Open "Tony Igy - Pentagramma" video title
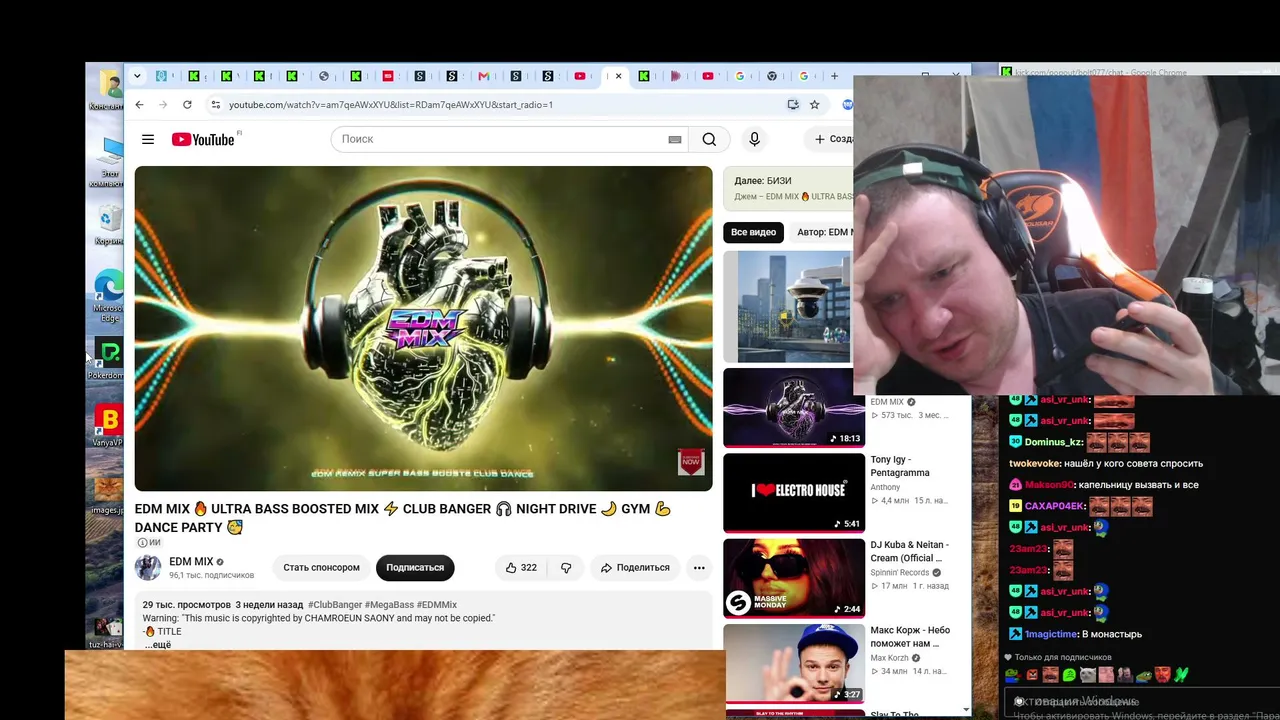This screenshot has height=720, width=1280. [900, 466]
